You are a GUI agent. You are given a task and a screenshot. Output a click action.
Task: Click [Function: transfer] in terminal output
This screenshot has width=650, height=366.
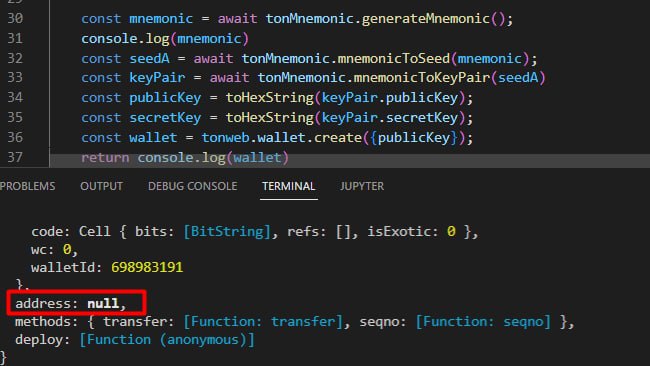tap(263, 322)
